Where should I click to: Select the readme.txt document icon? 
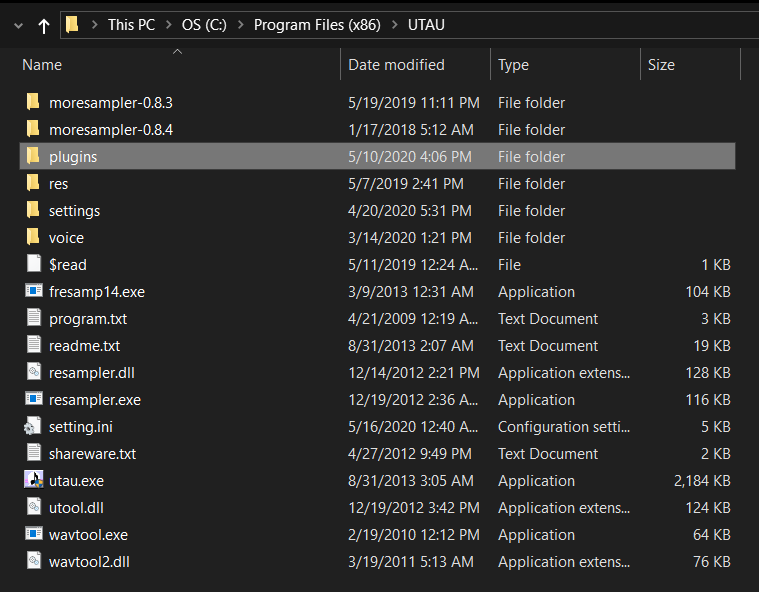coord(33,345)
